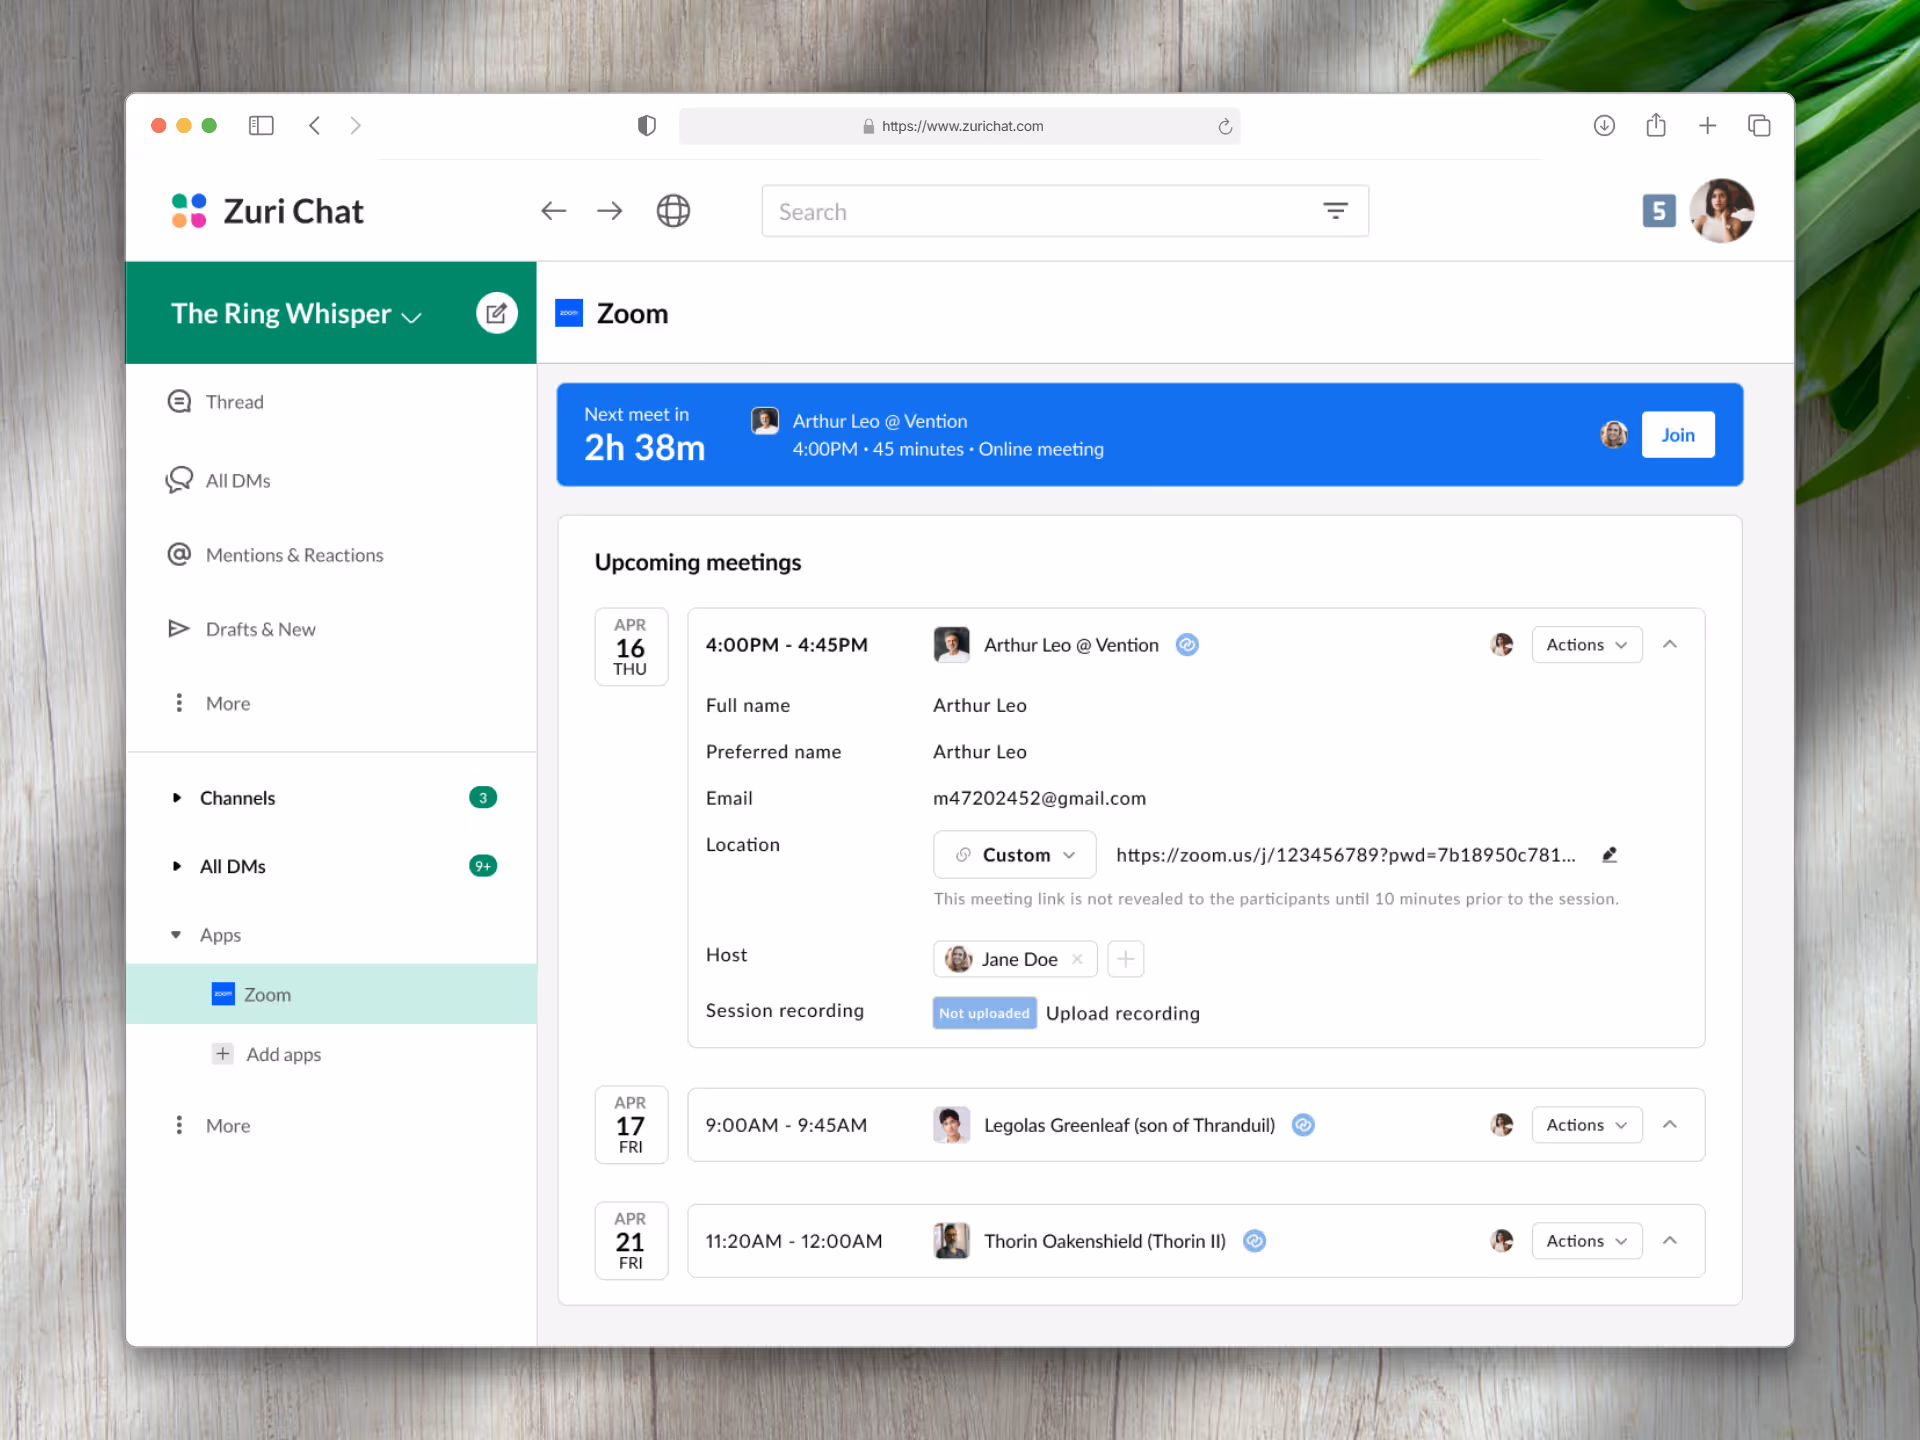Open Actions dropdown for Thorin Oakenshield meeting
The width and height of the screenshot is (1920, 1440).
click(x=1586, y=1241)
